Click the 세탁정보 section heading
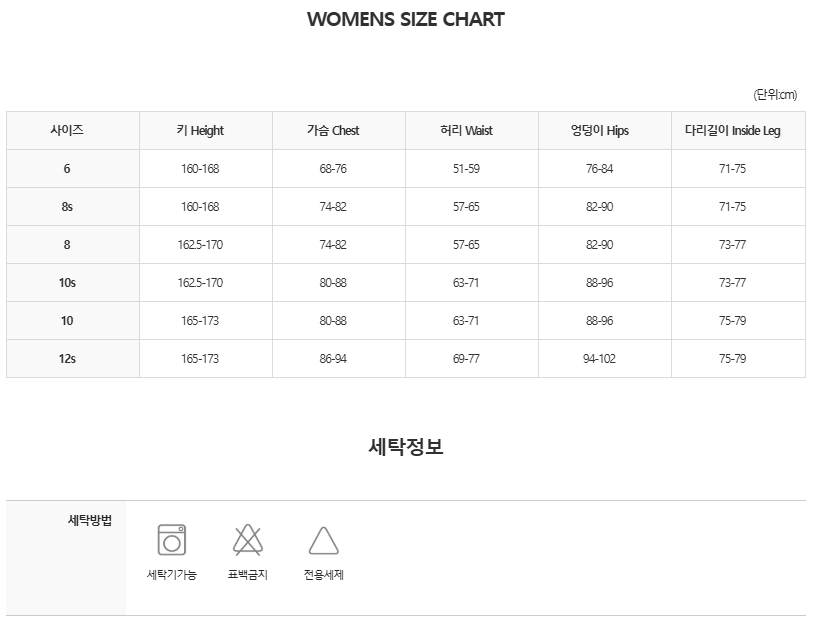 click(x=406, y=446)
